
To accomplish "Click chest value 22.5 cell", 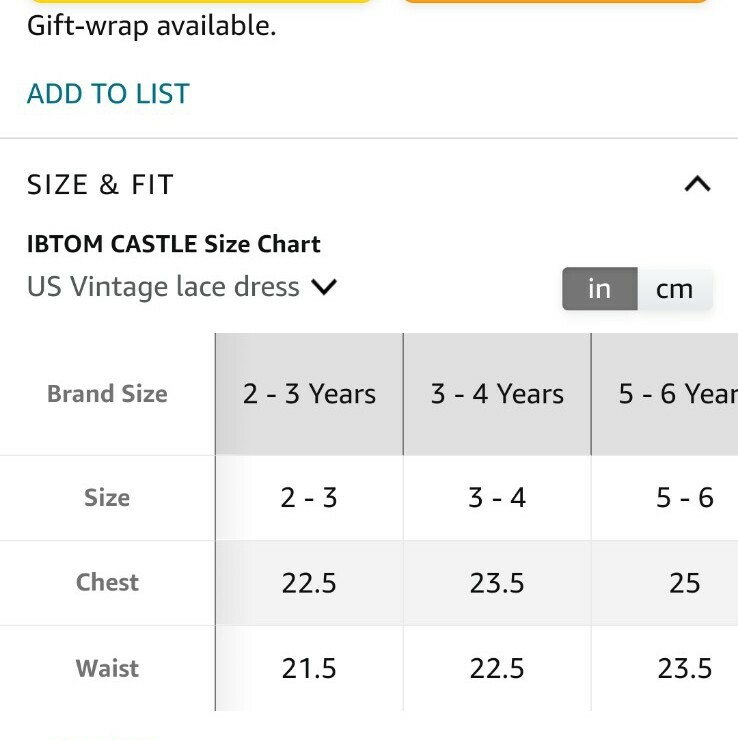I will click(309, 583).
